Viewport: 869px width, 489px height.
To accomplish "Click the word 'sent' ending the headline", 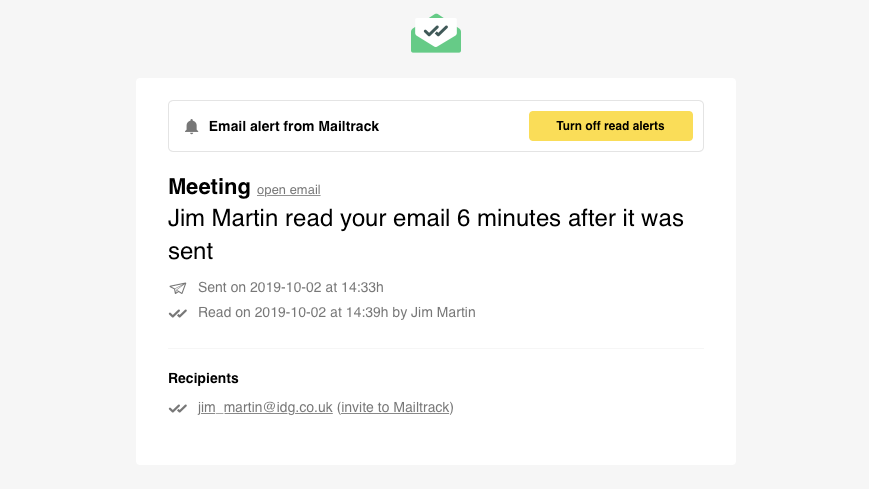I will tap(191, 251).
